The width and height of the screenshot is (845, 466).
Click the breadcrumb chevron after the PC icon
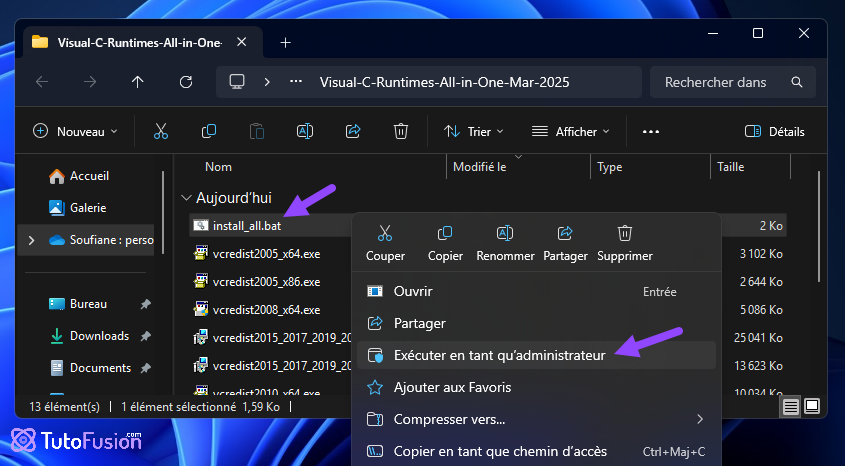pos(267,82)
